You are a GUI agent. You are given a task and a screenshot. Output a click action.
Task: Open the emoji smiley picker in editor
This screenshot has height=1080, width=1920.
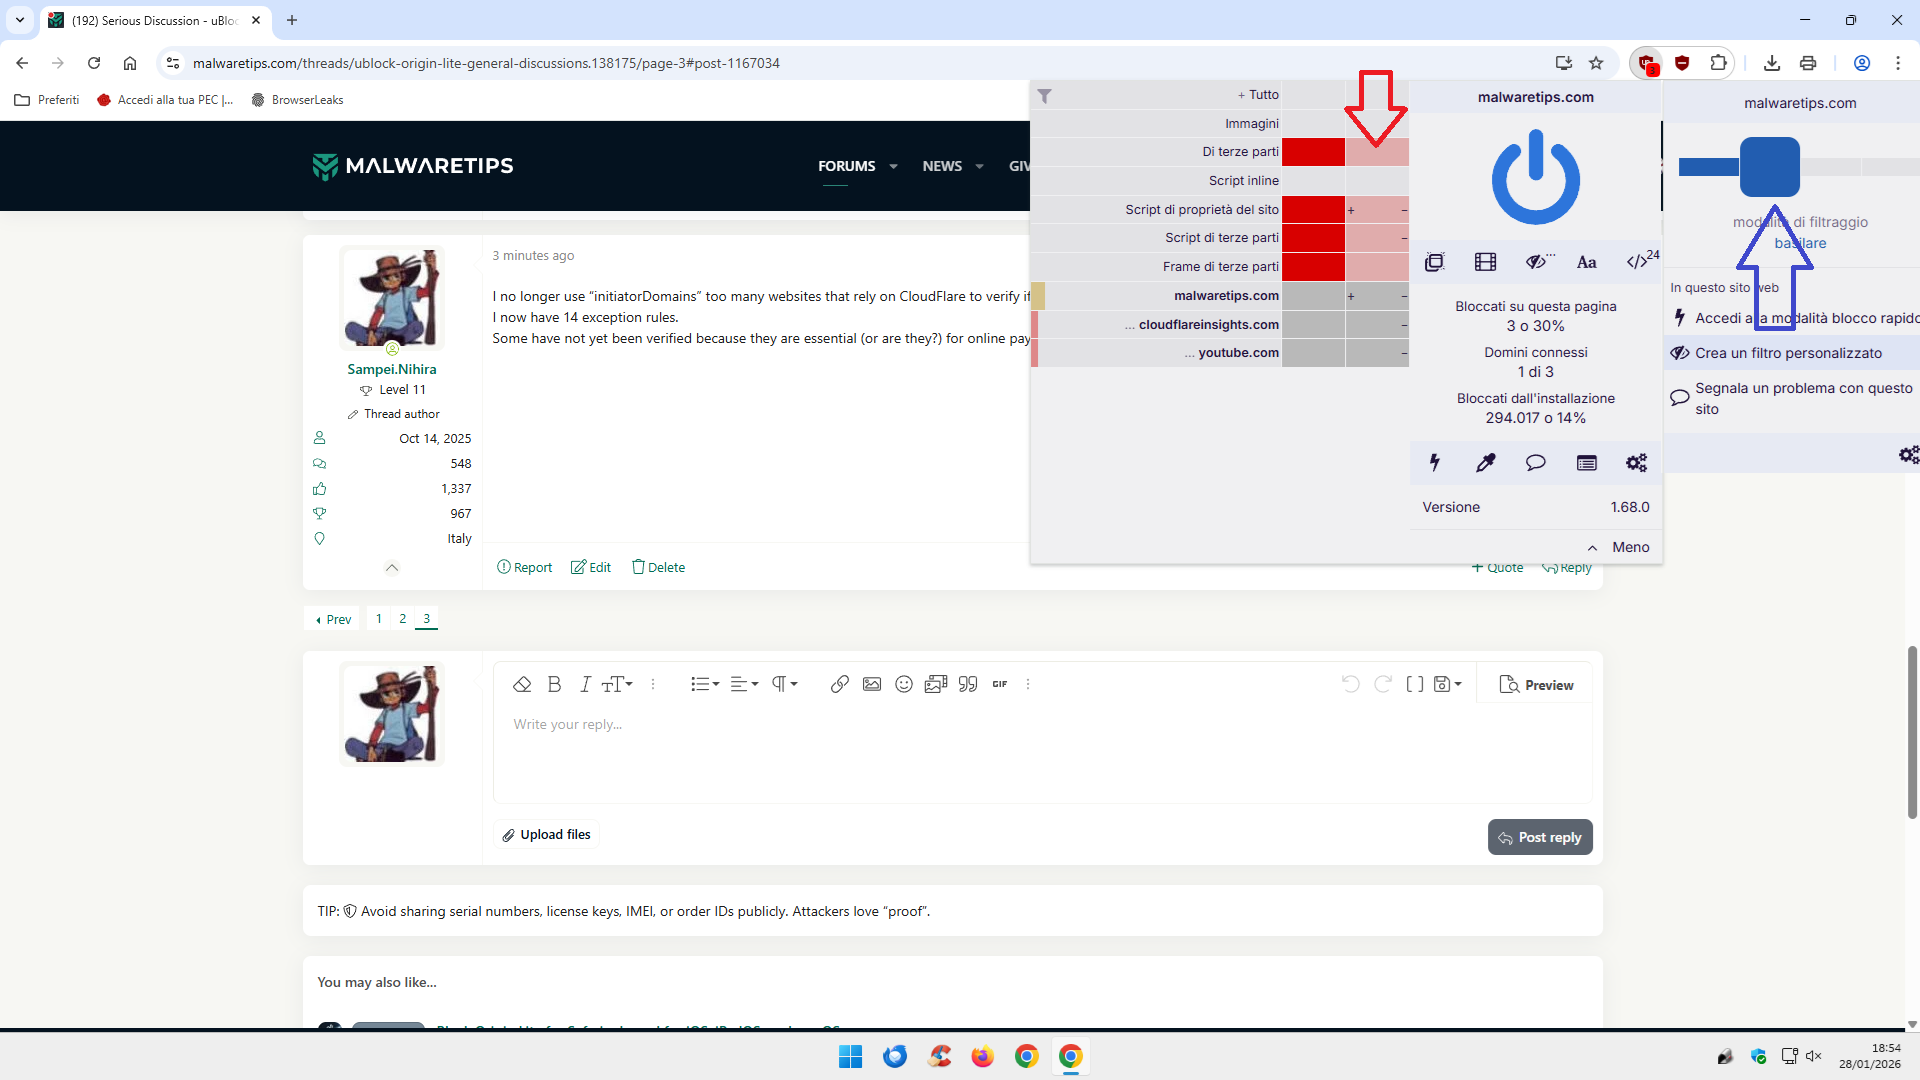pyautogui.click(x=904, y=684)
